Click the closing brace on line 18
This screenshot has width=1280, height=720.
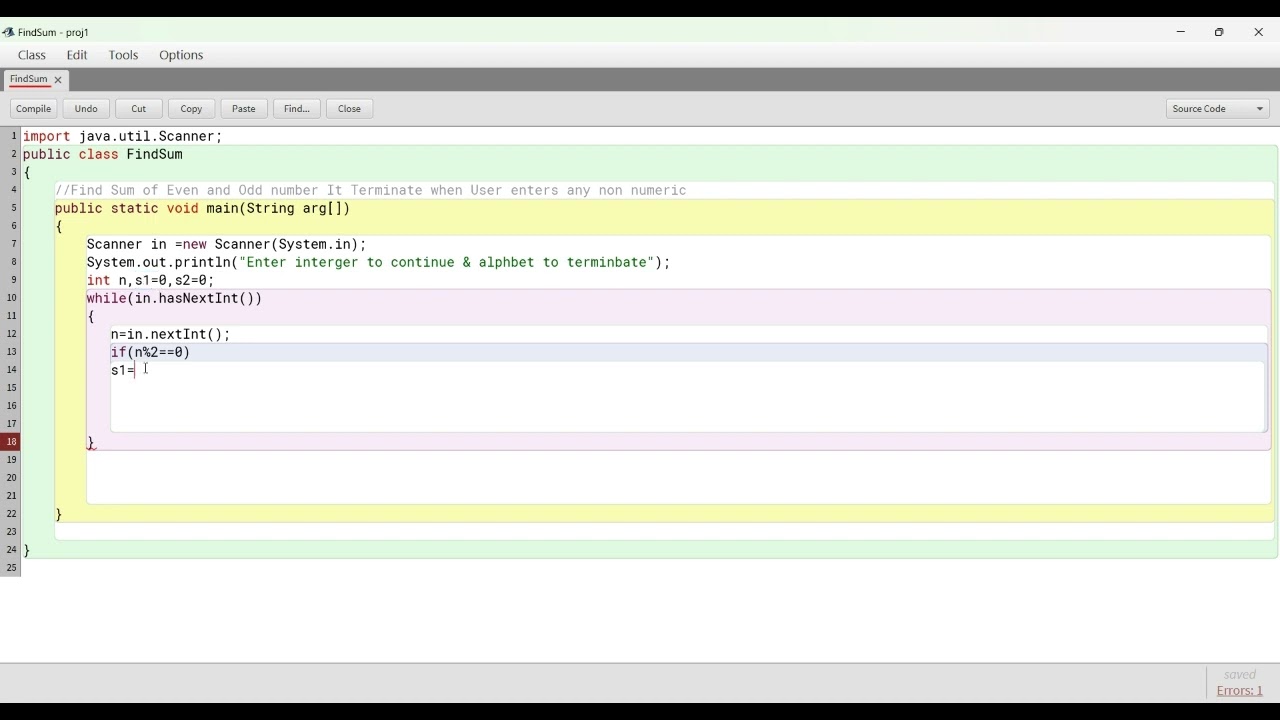click(91, 442)
